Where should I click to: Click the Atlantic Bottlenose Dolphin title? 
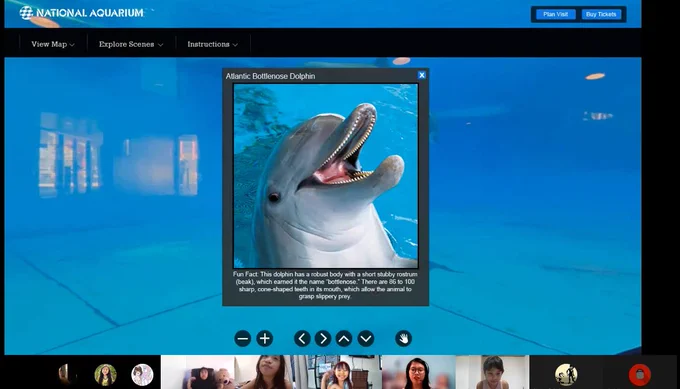point(270,76)
